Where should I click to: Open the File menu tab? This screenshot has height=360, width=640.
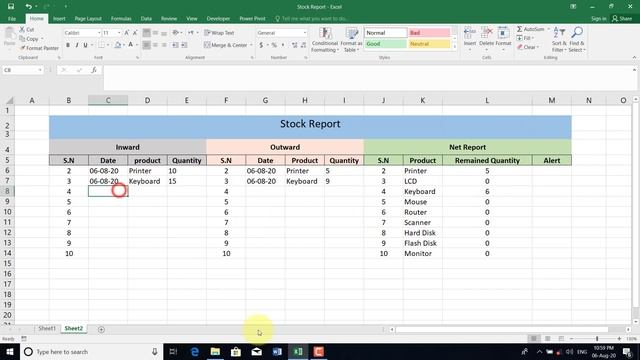pyautogui.click(x=12, y=19)
